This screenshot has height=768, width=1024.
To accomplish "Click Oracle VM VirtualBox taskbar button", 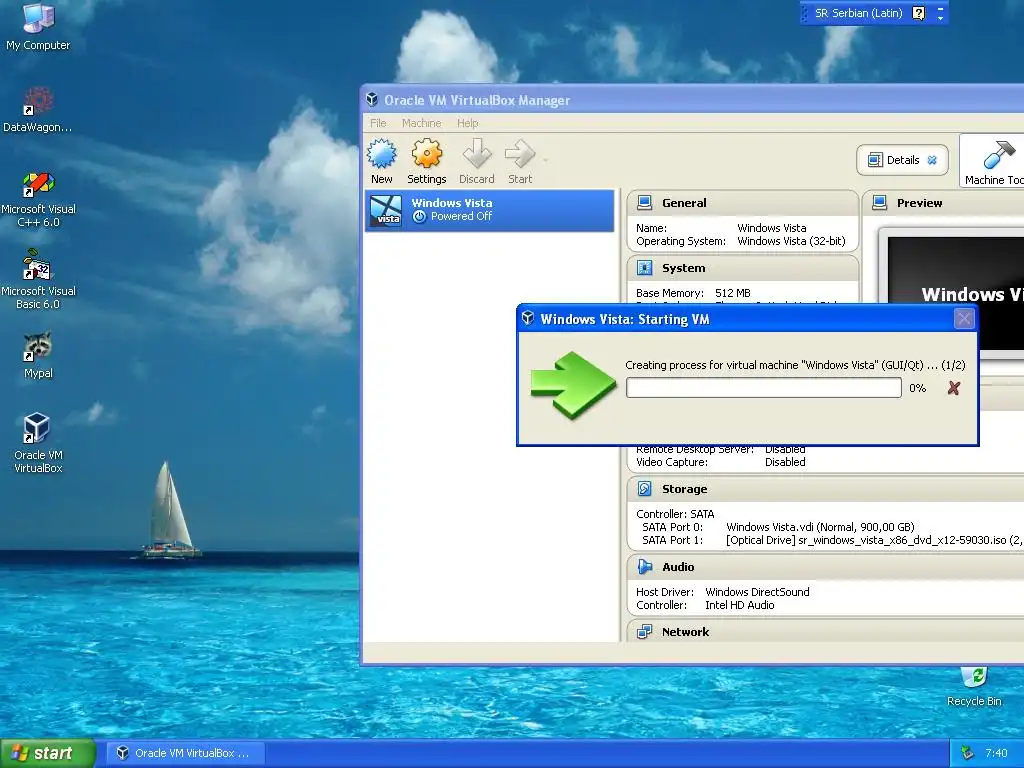I will point(185,753).
